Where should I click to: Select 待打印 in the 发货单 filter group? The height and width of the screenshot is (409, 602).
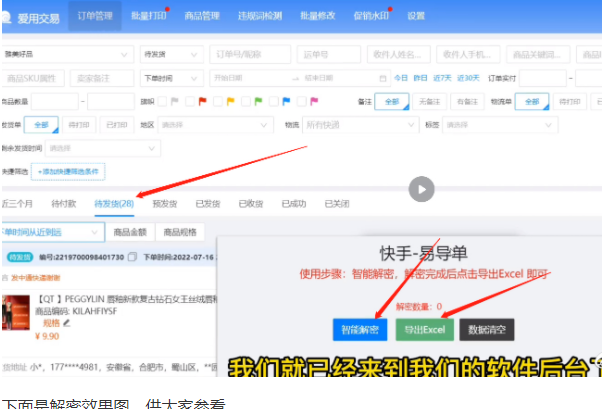79,125
